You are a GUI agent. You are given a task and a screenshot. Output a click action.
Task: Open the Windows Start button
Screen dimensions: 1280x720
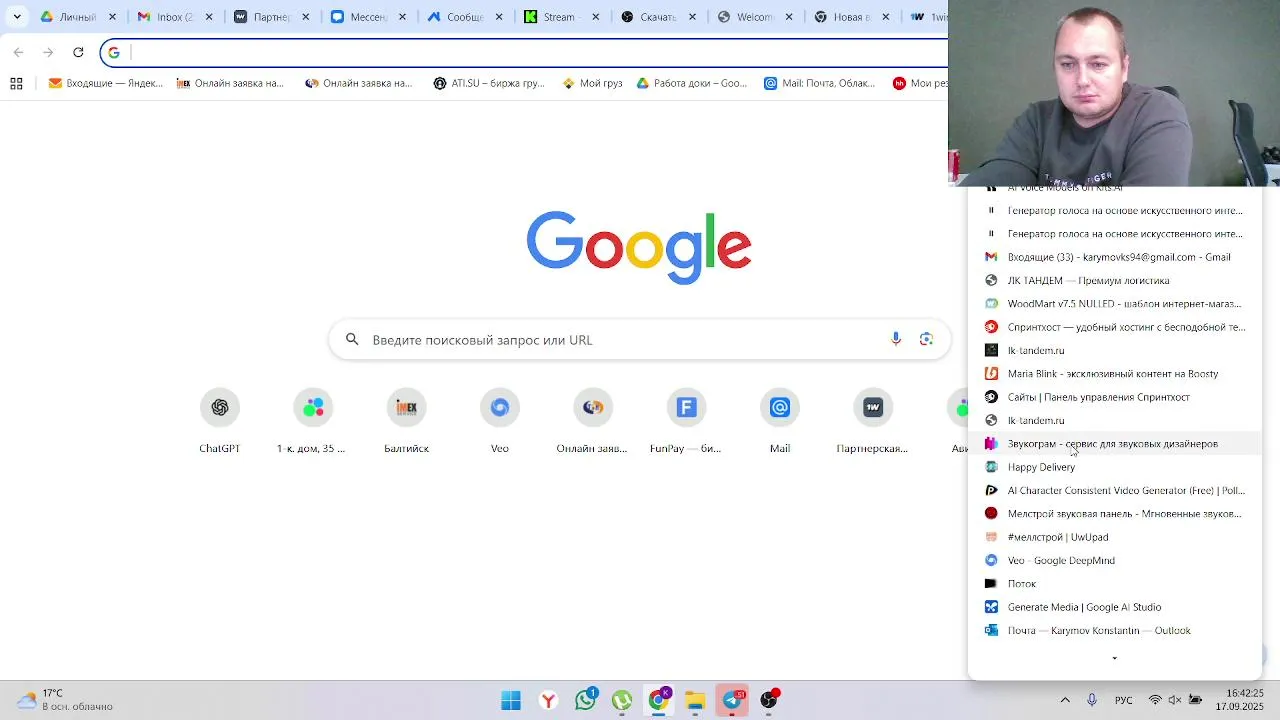coord(511,700)
